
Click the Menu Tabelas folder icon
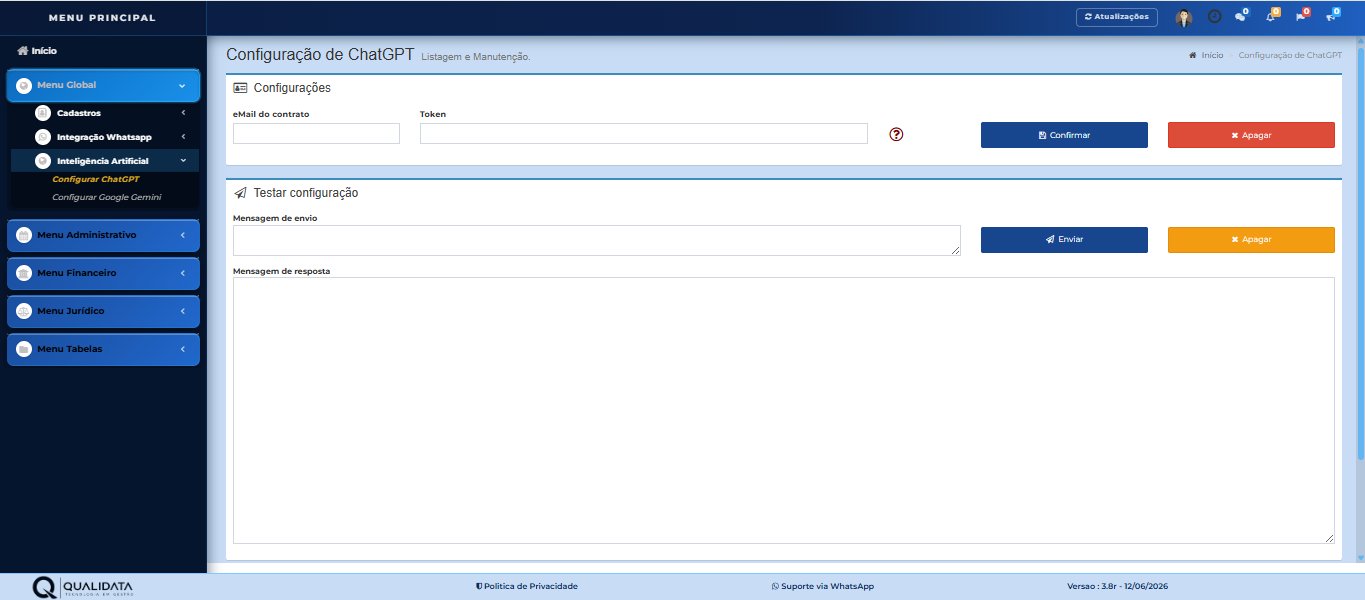(x=24, y=349)
